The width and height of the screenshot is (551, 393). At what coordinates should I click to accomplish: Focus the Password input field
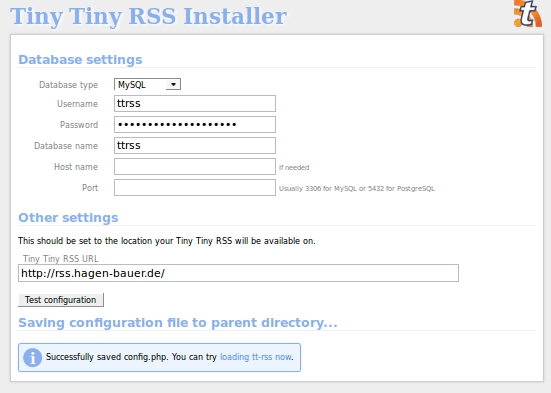tap(195, 124)
